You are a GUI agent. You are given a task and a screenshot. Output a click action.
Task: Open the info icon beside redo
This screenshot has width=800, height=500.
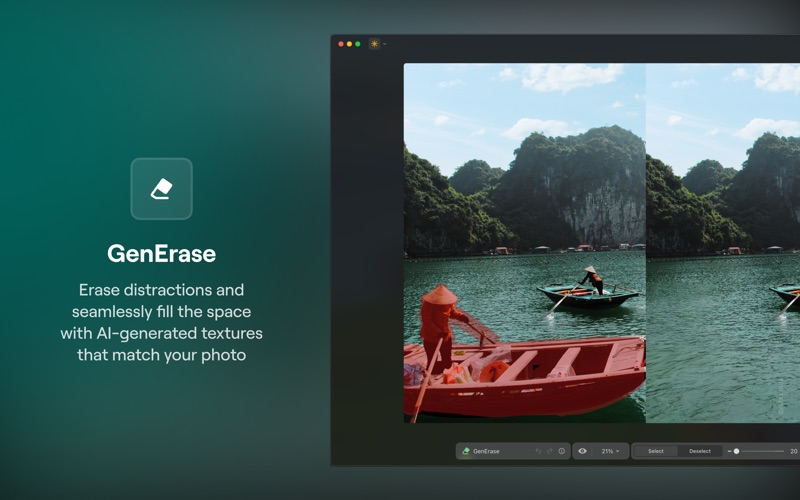(561, 451)
